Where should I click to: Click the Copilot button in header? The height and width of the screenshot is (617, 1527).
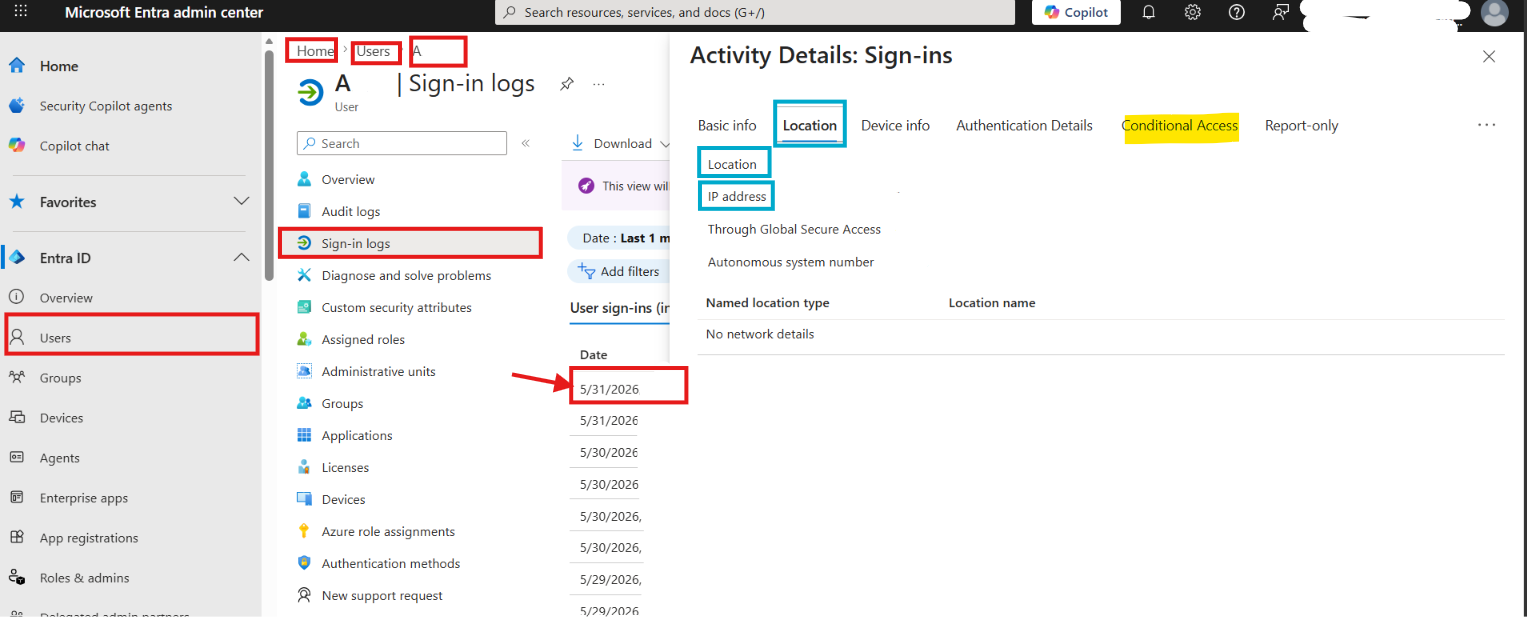pyautogui.click(x=1076, y=12)
